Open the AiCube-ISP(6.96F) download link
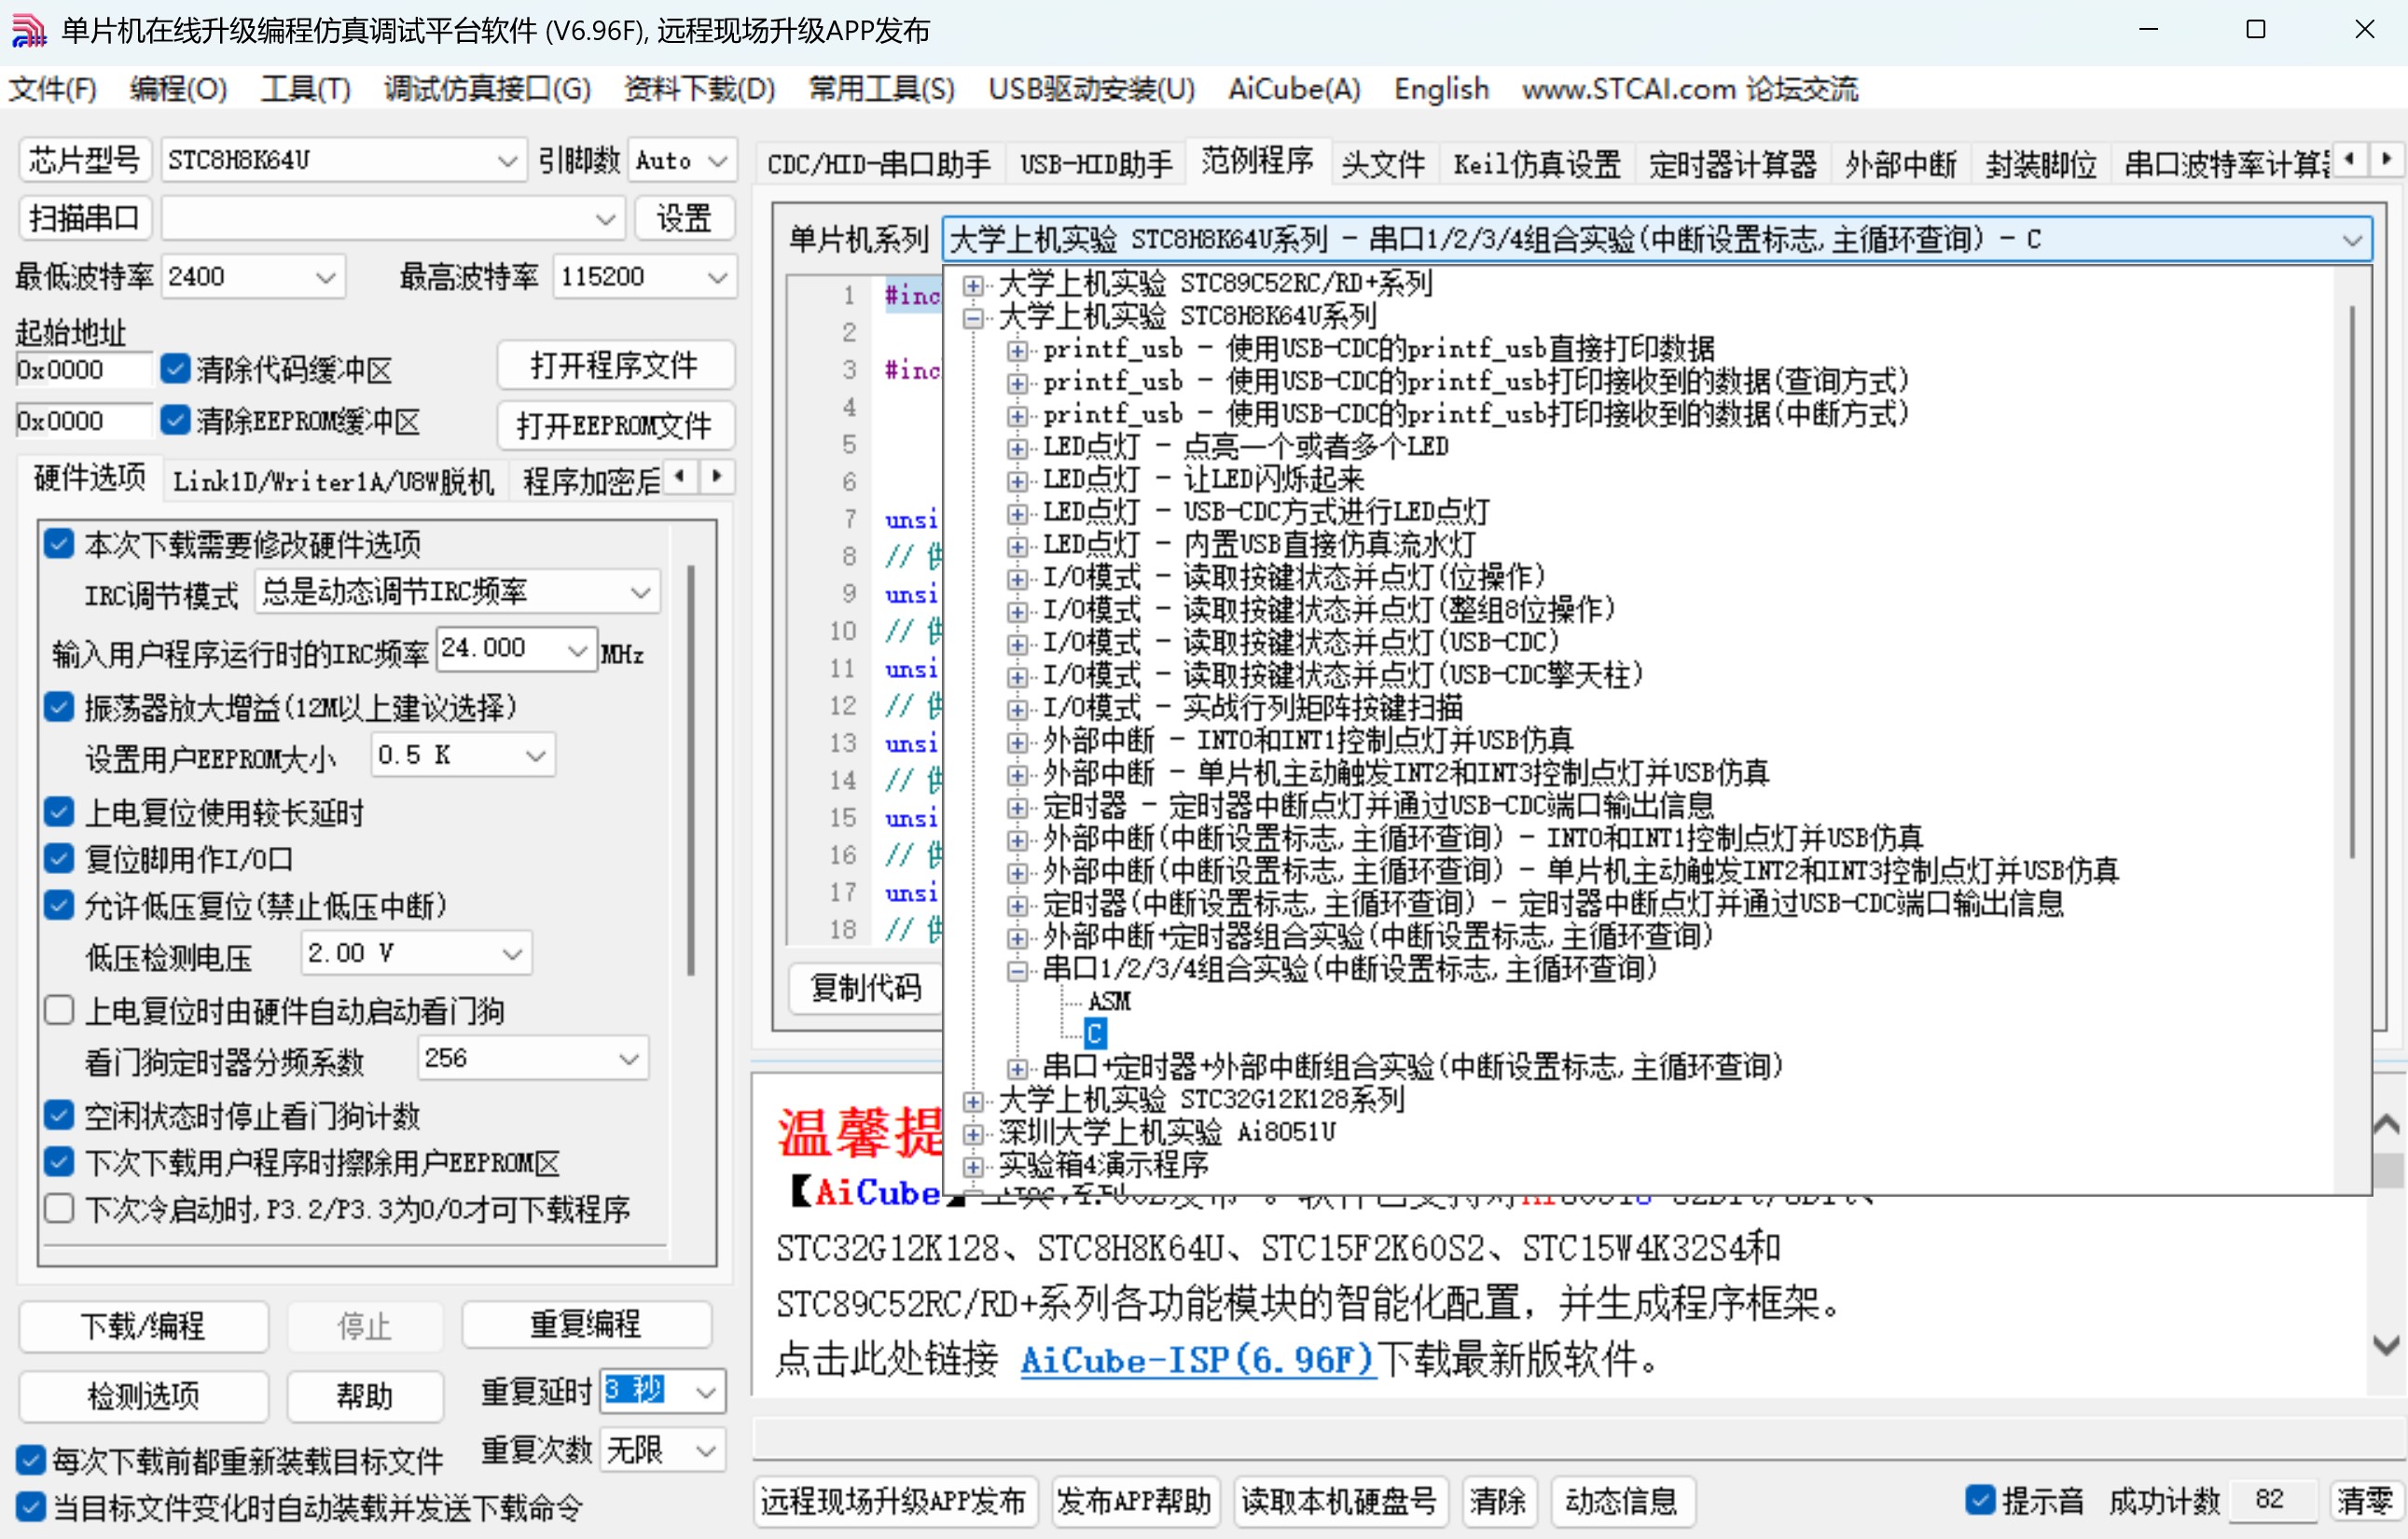This screenshot has height=1539, width=2408. point(1196,1360)
